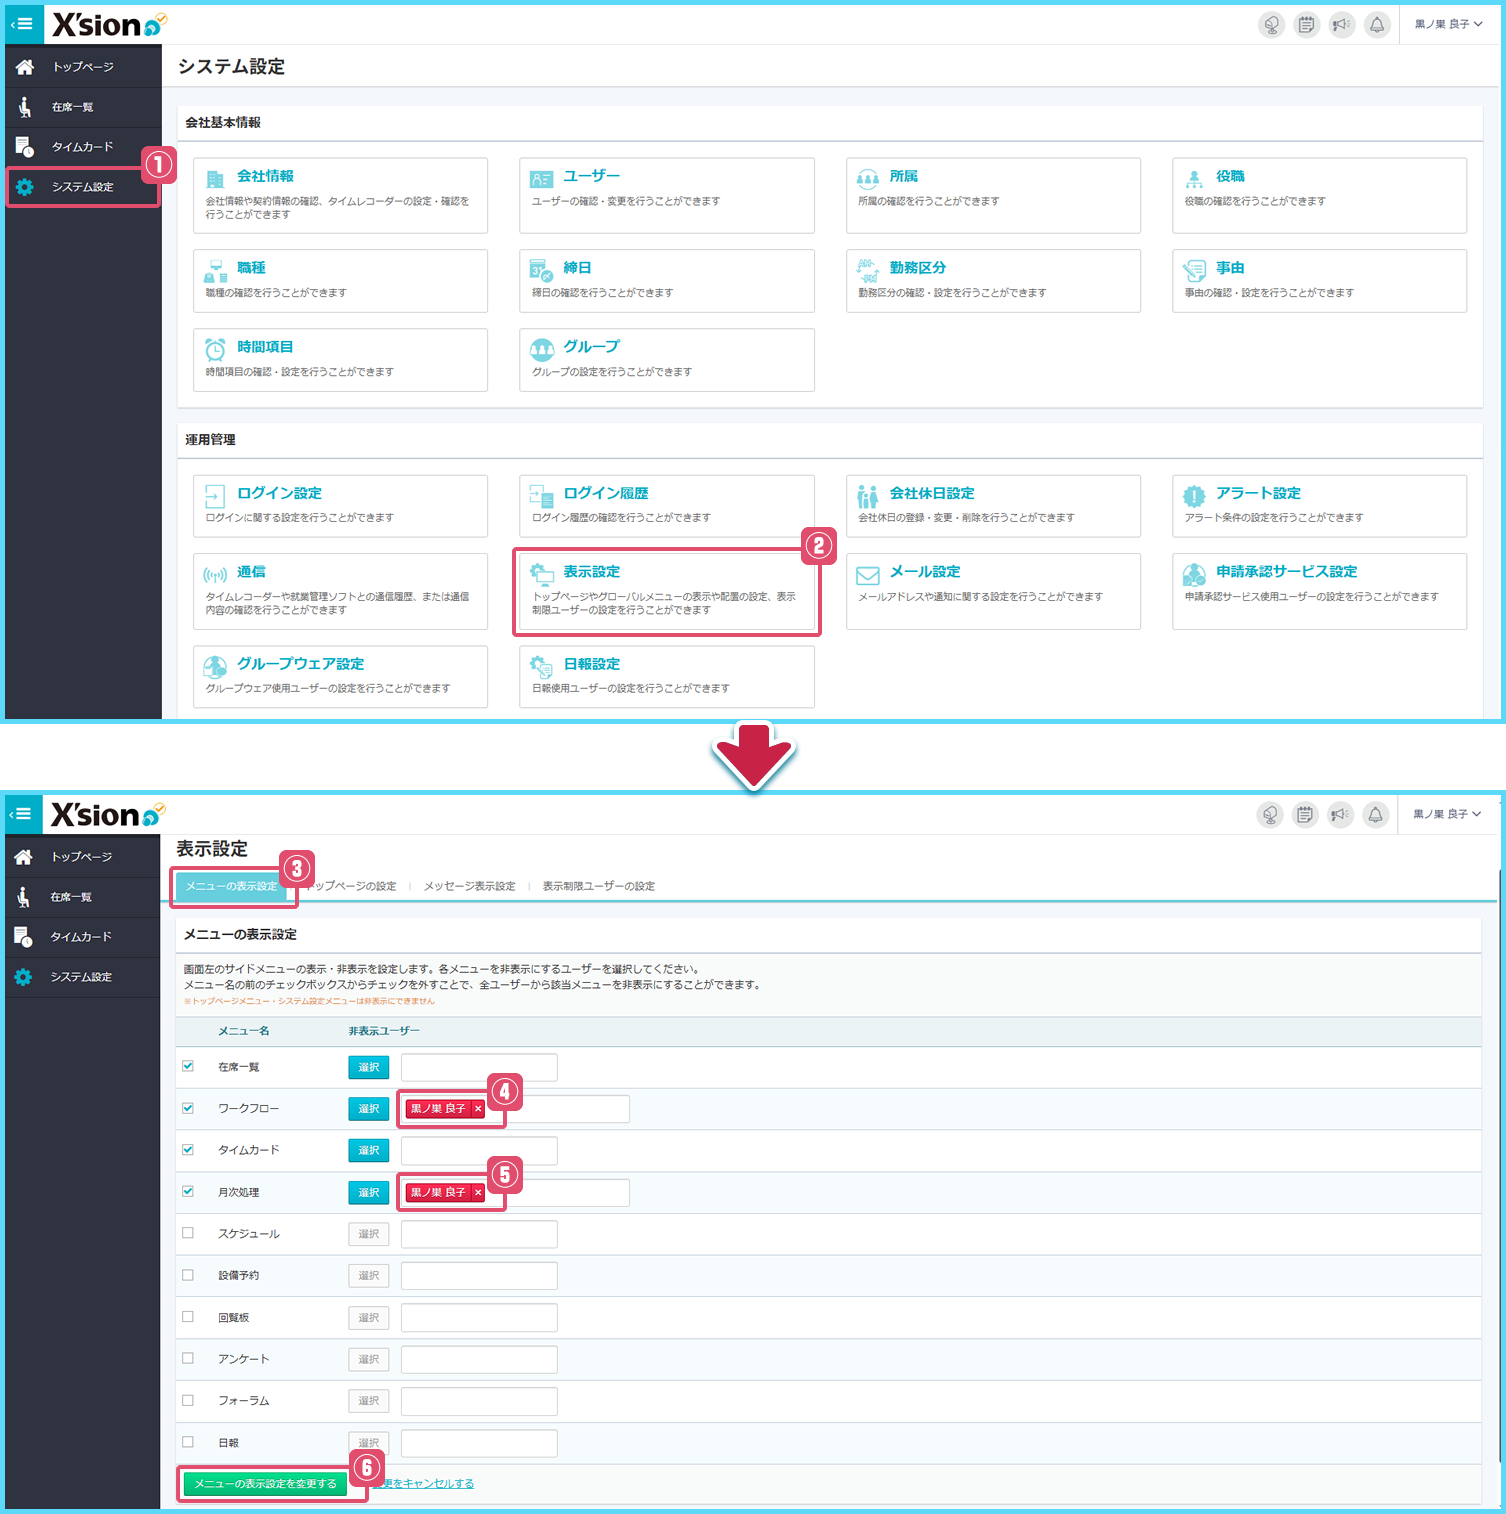Open the ユーザー card icon
The image size is (1506, 1514).
tap(541, 180)
